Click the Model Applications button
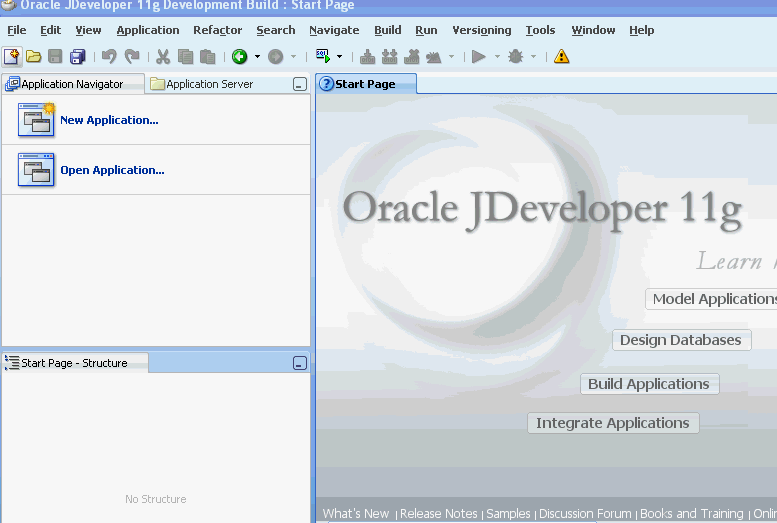 point(712,299)
